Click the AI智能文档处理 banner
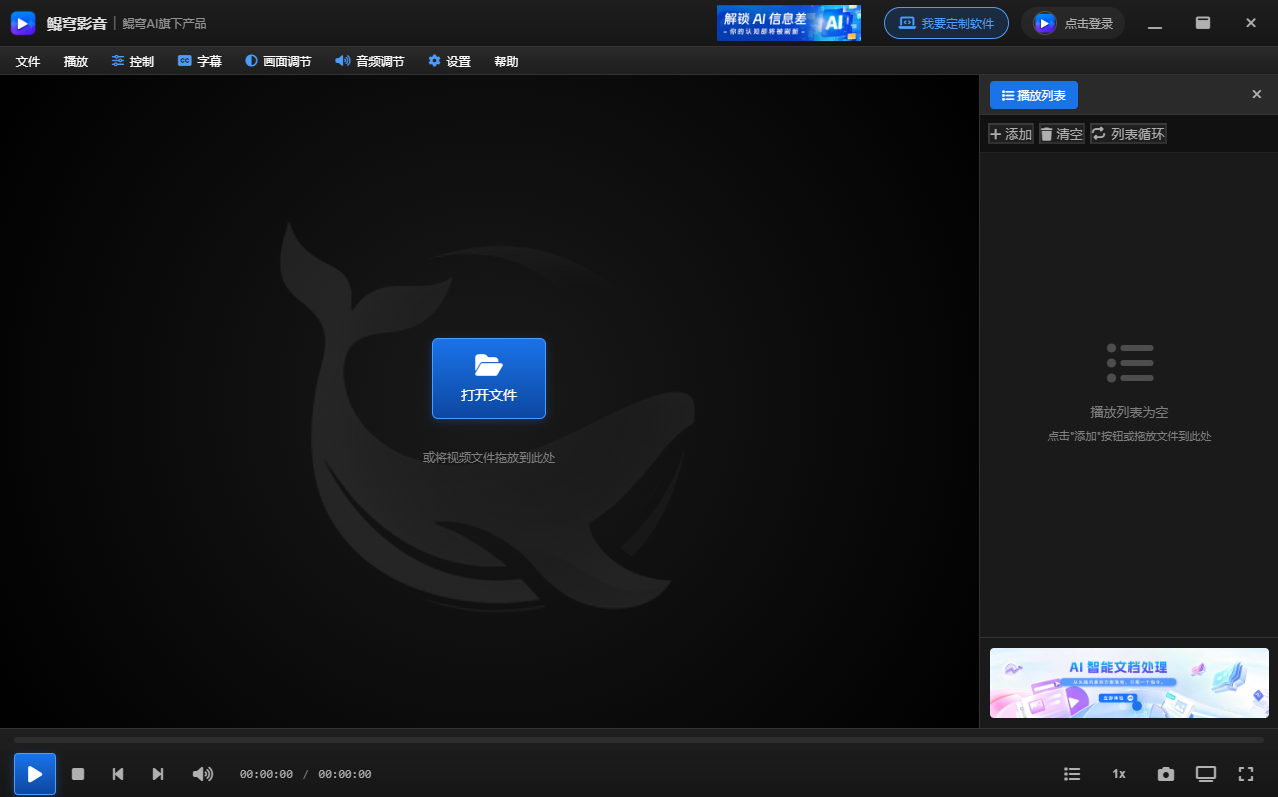This screenshot has width=1278, height=797. 1128,683
